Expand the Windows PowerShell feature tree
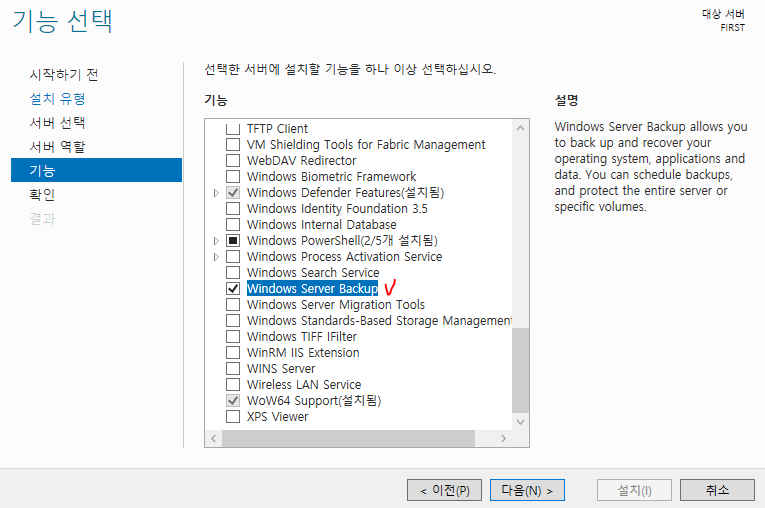The image size is (765, 508). tap(216, 241)
